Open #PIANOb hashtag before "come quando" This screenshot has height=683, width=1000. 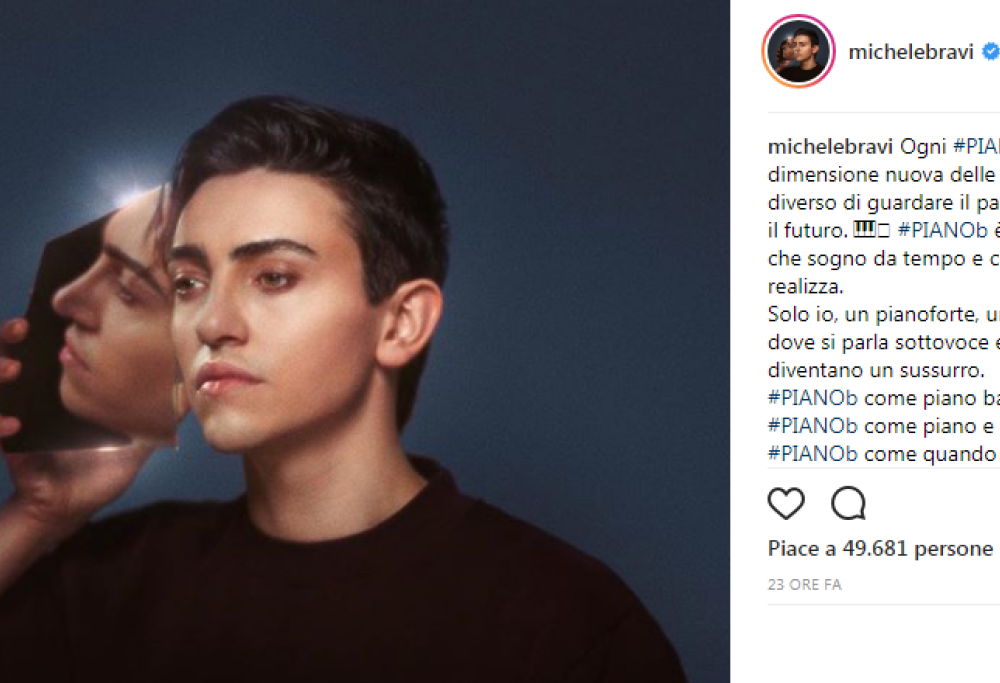click(813, 453)
